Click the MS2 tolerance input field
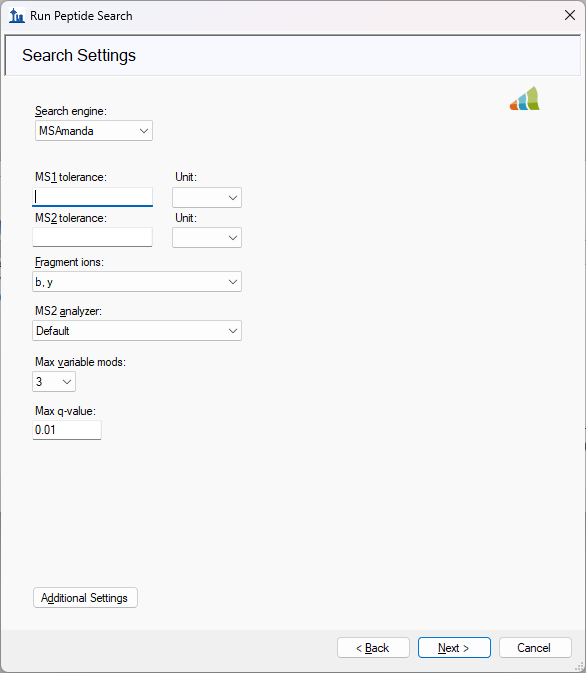This screenshot has height=673, width=586. tap(92, 237)
